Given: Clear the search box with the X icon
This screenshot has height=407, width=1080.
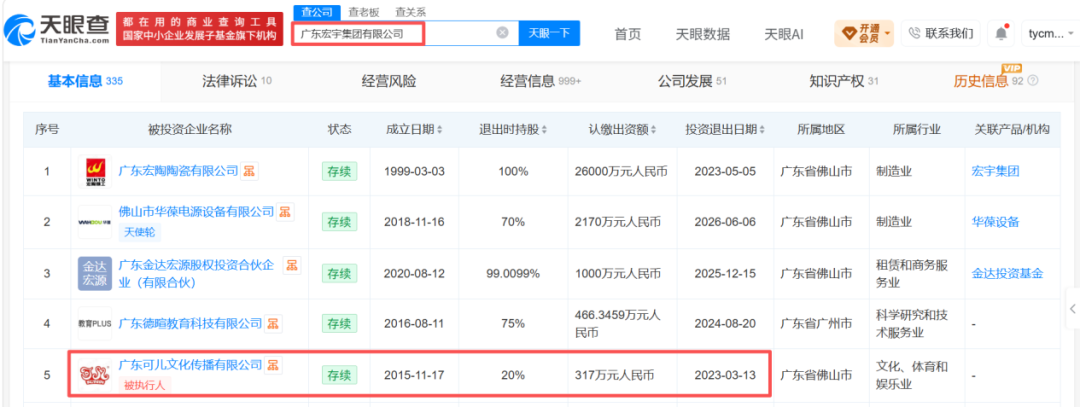Looking at the screenshot, I should point(503,32).
